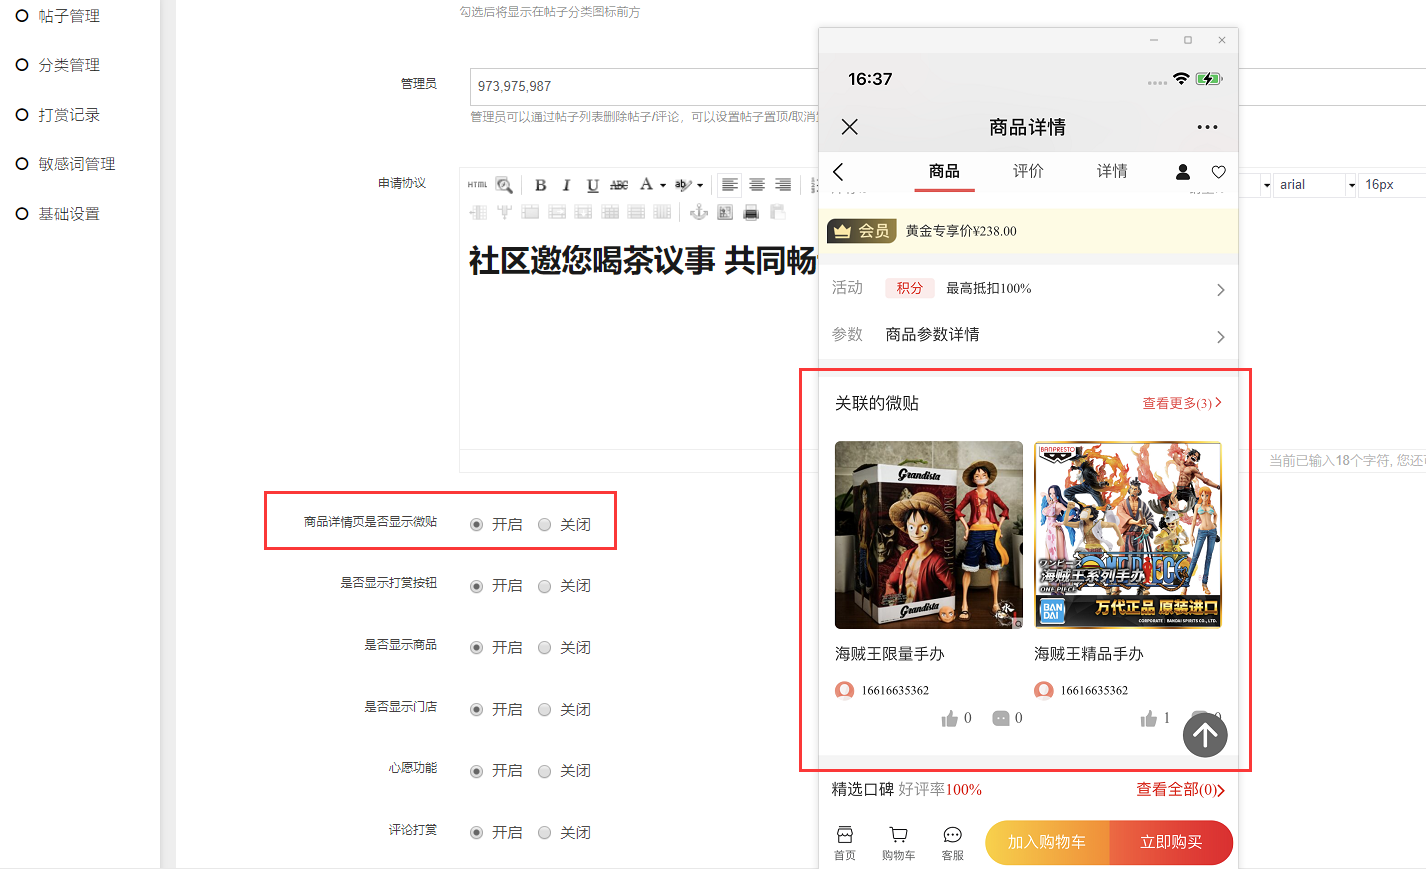Toggle bold formatting in the editor toolbar
Viewport: 1426px width, 869px height.
pyautogui.click(x=540, y=185)
